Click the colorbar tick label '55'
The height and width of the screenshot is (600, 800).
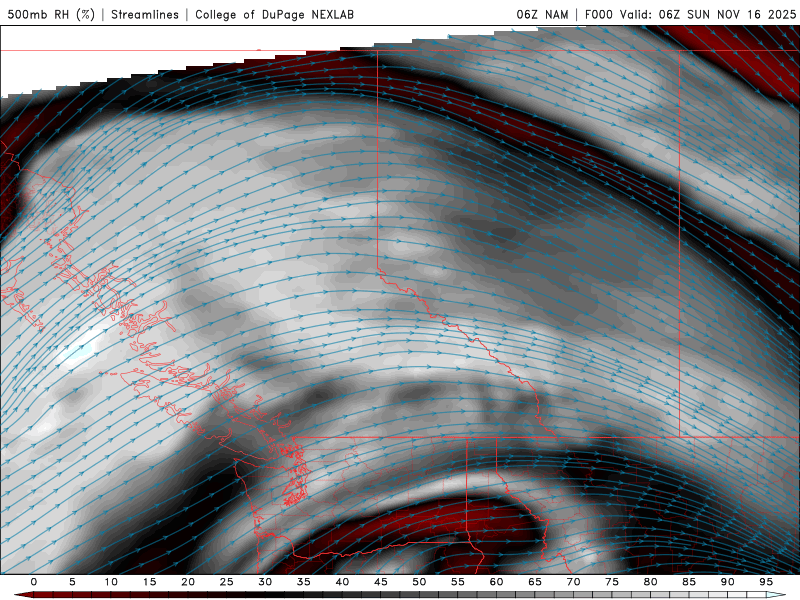pyautogui.click(x=458, y=582)
